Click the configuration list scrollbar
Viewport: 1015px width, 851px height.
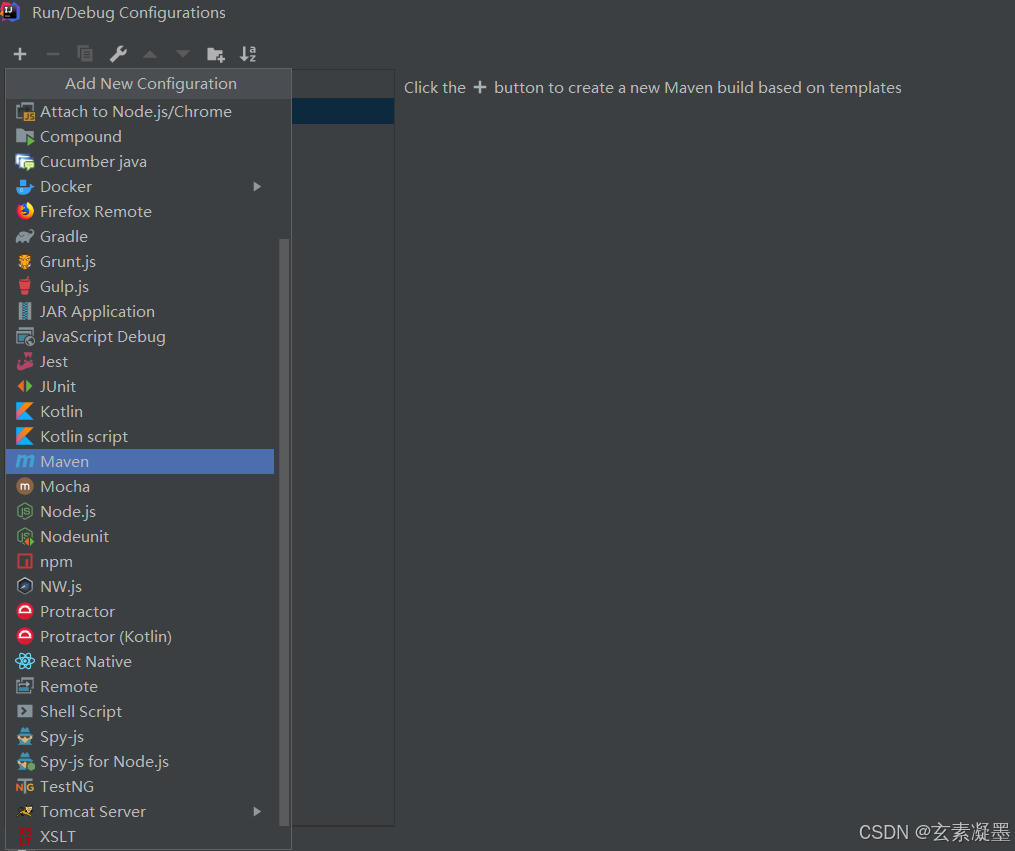pos(284,532)
